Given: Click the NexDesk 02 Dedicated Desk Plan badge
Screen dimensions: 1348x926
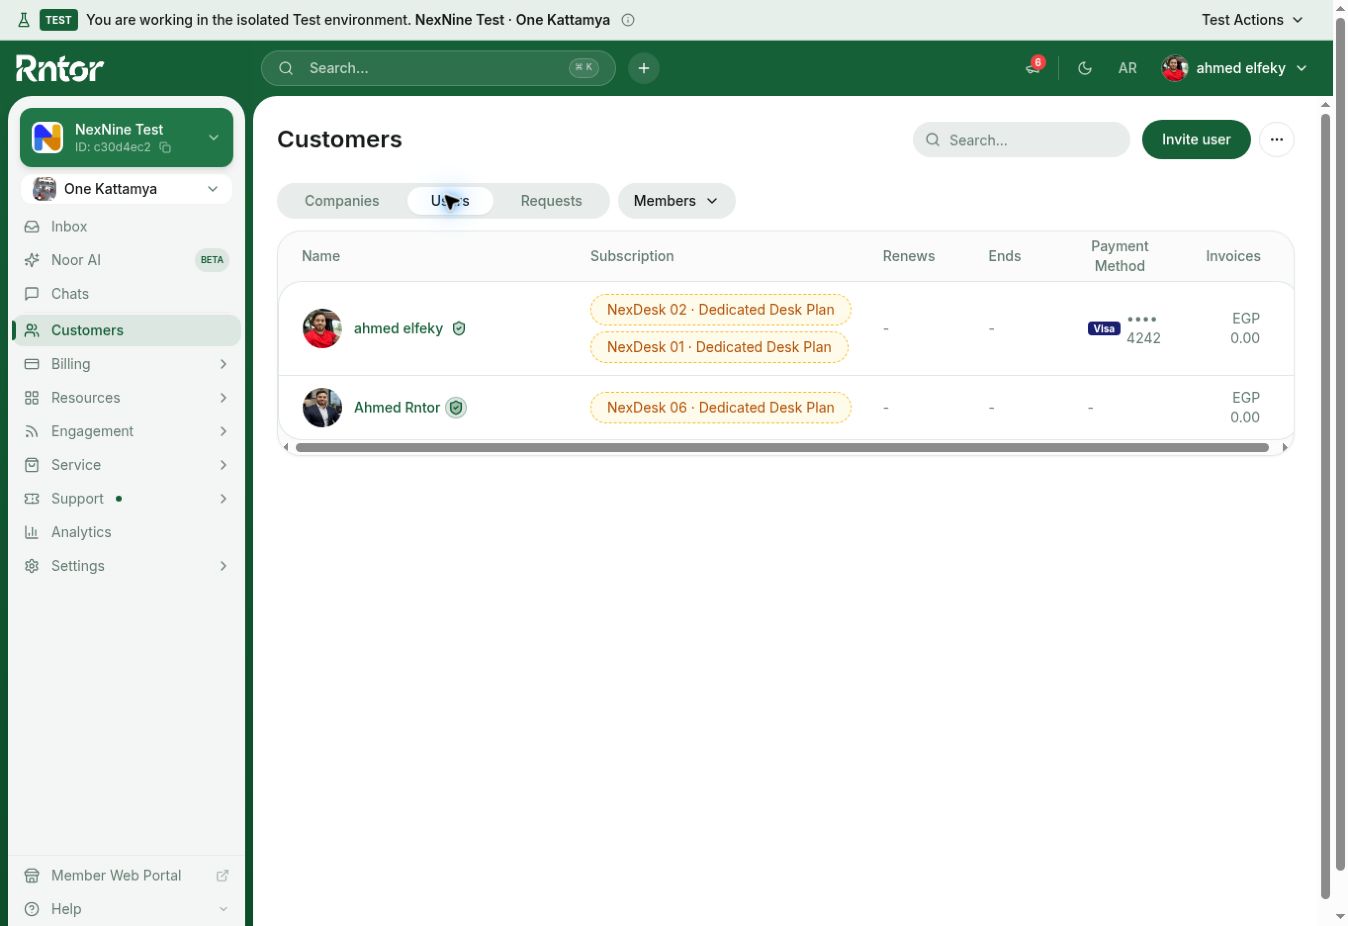Looking at the screenshot, I should pyautogui.click(x=721, y=310).
